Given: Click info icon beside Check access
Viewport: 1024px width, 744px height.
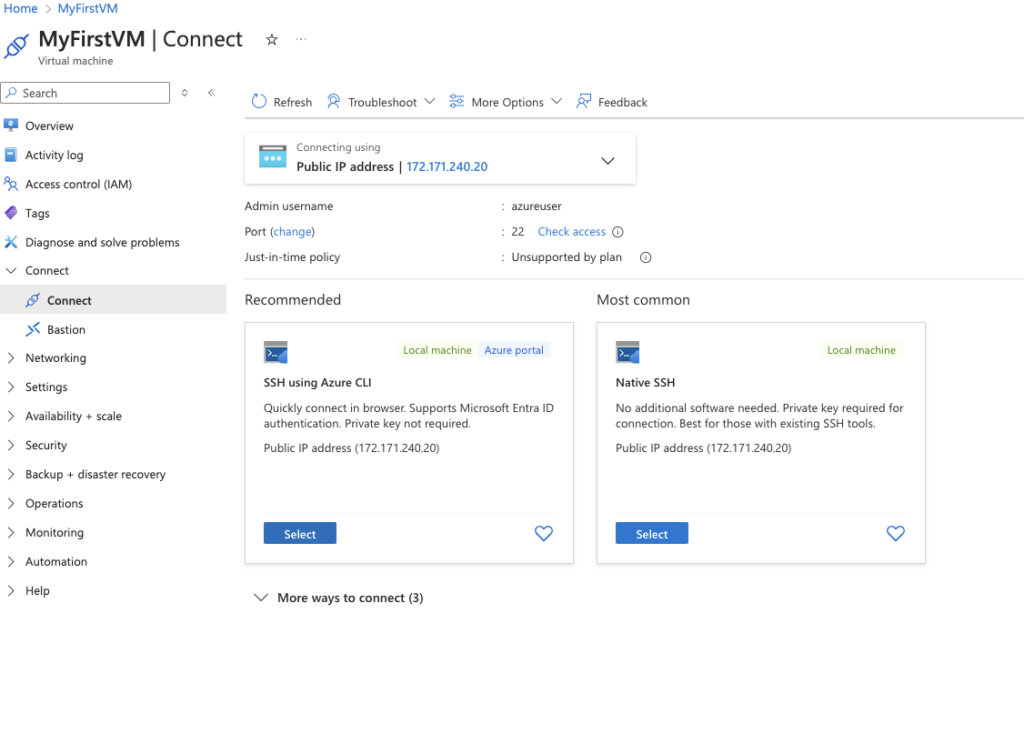Looking at the screenshot, I should (x=618, y=232).
